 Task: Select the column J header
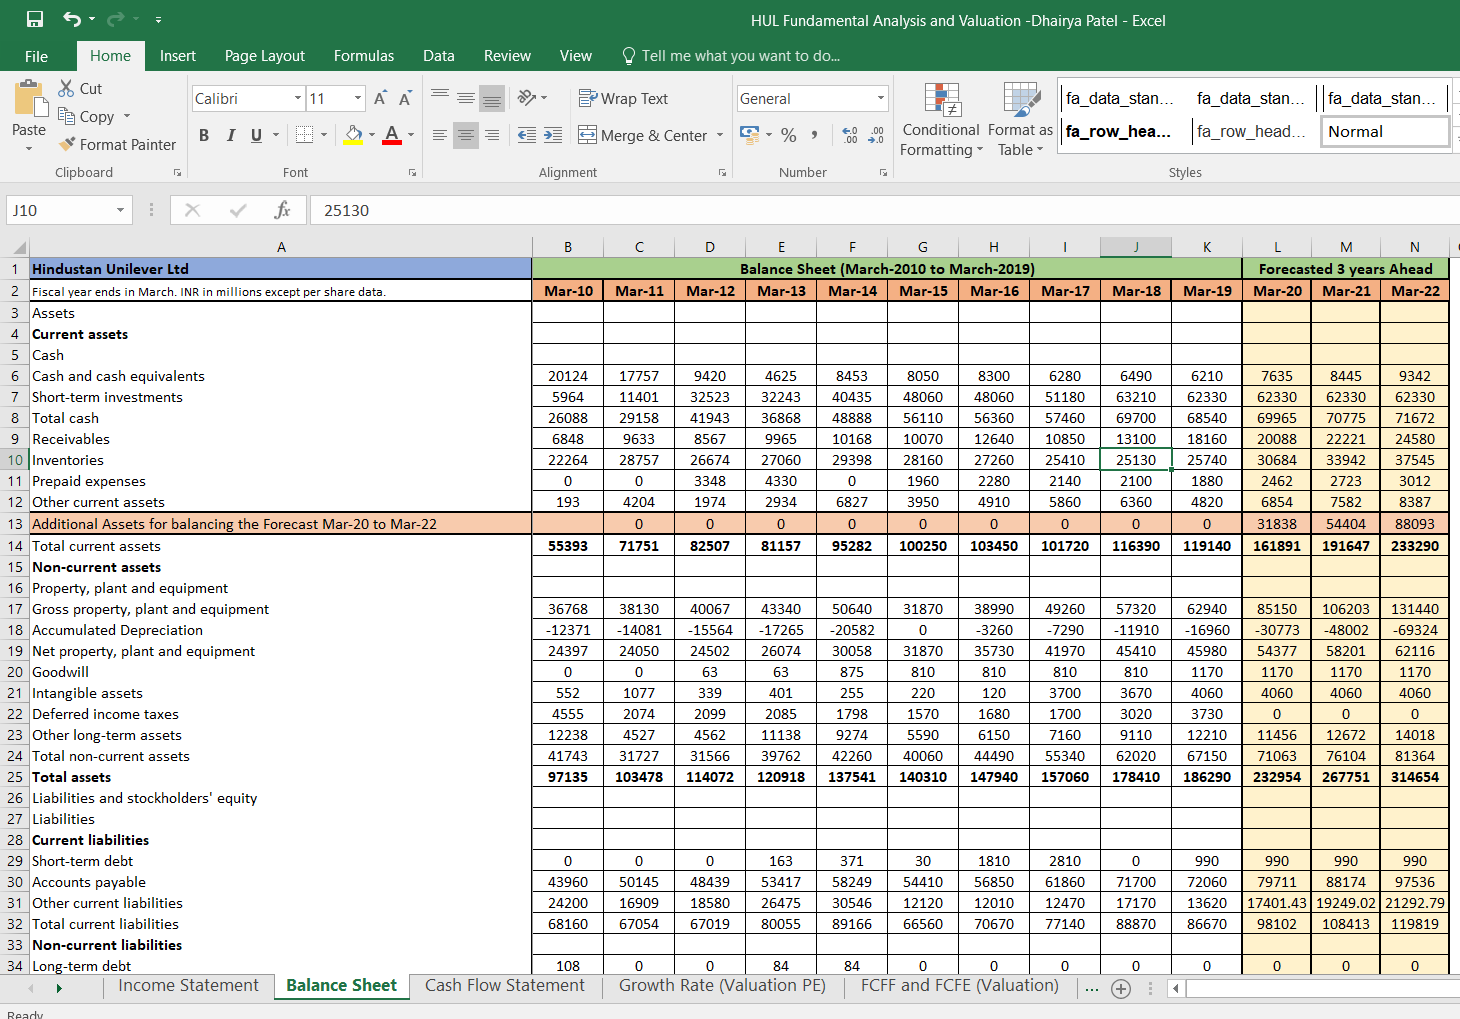1136,247
